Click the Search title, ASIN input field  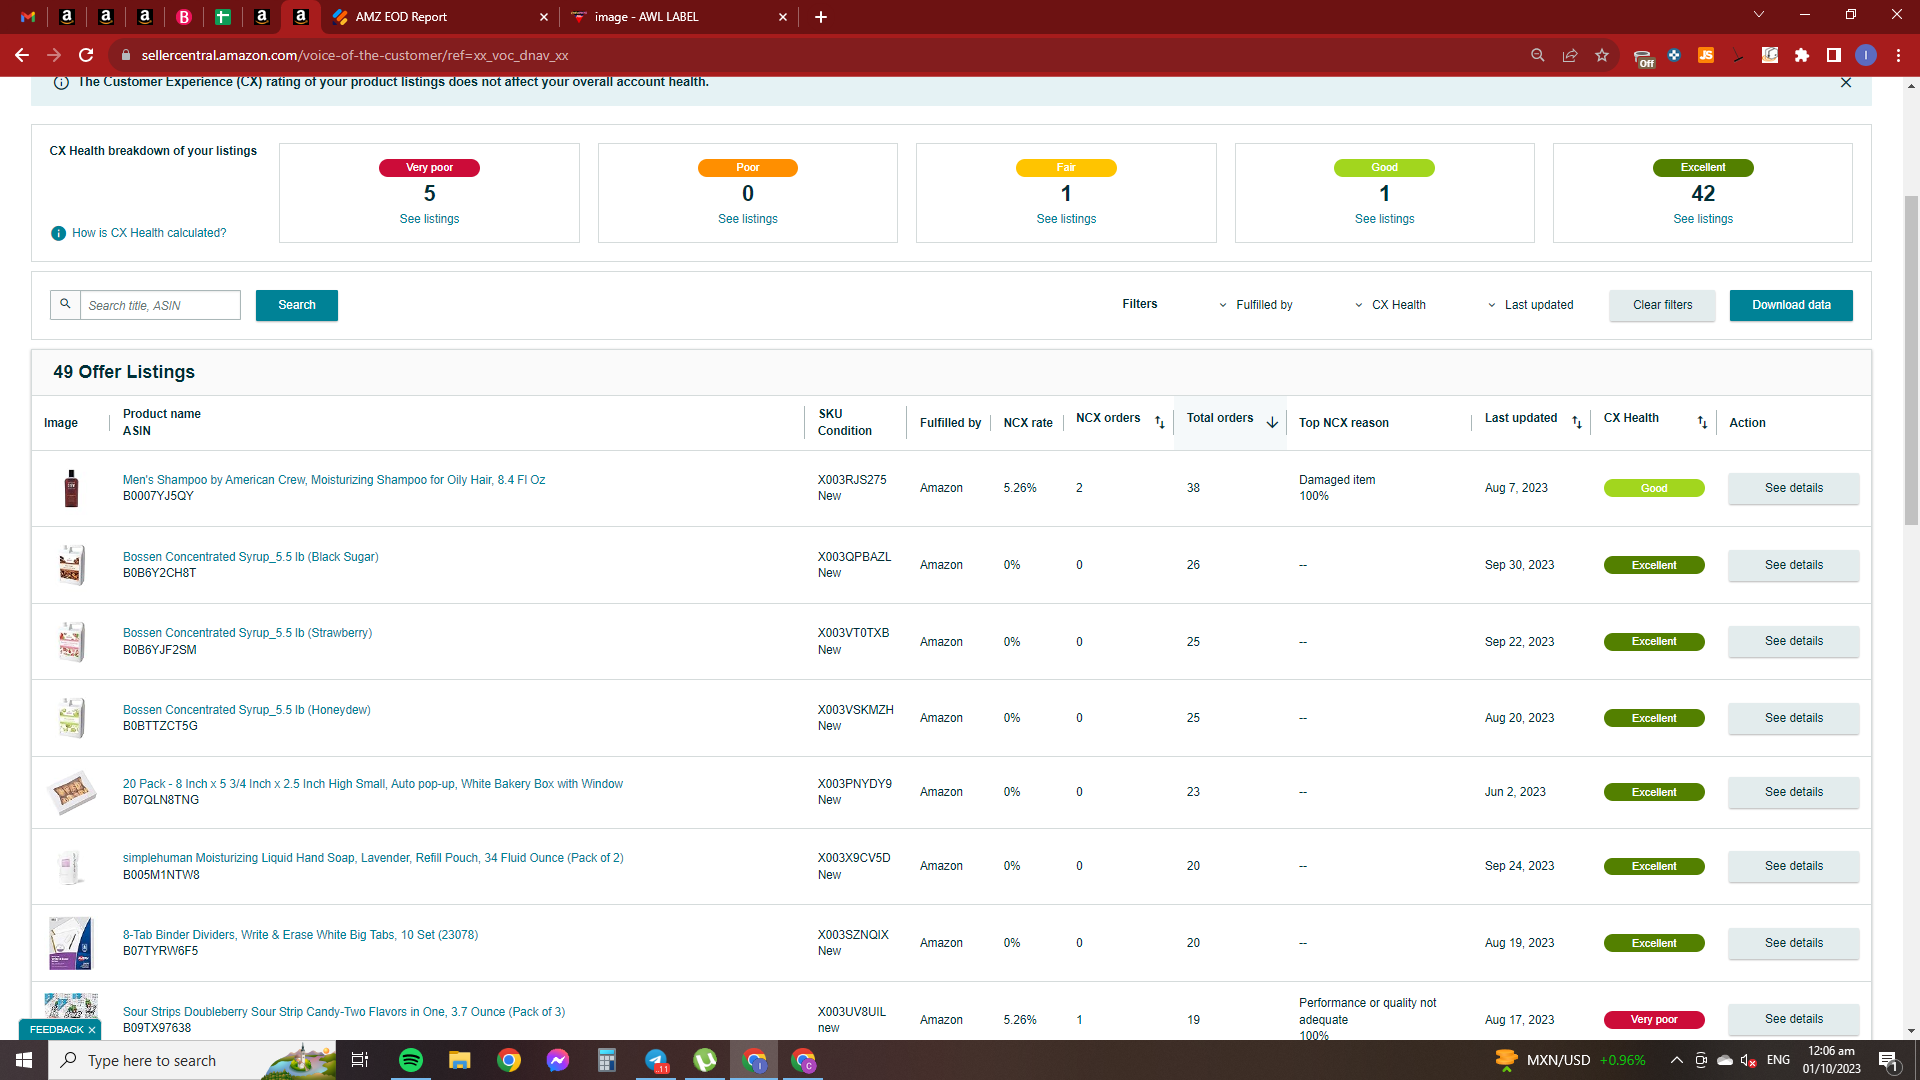tap(160, 305)
